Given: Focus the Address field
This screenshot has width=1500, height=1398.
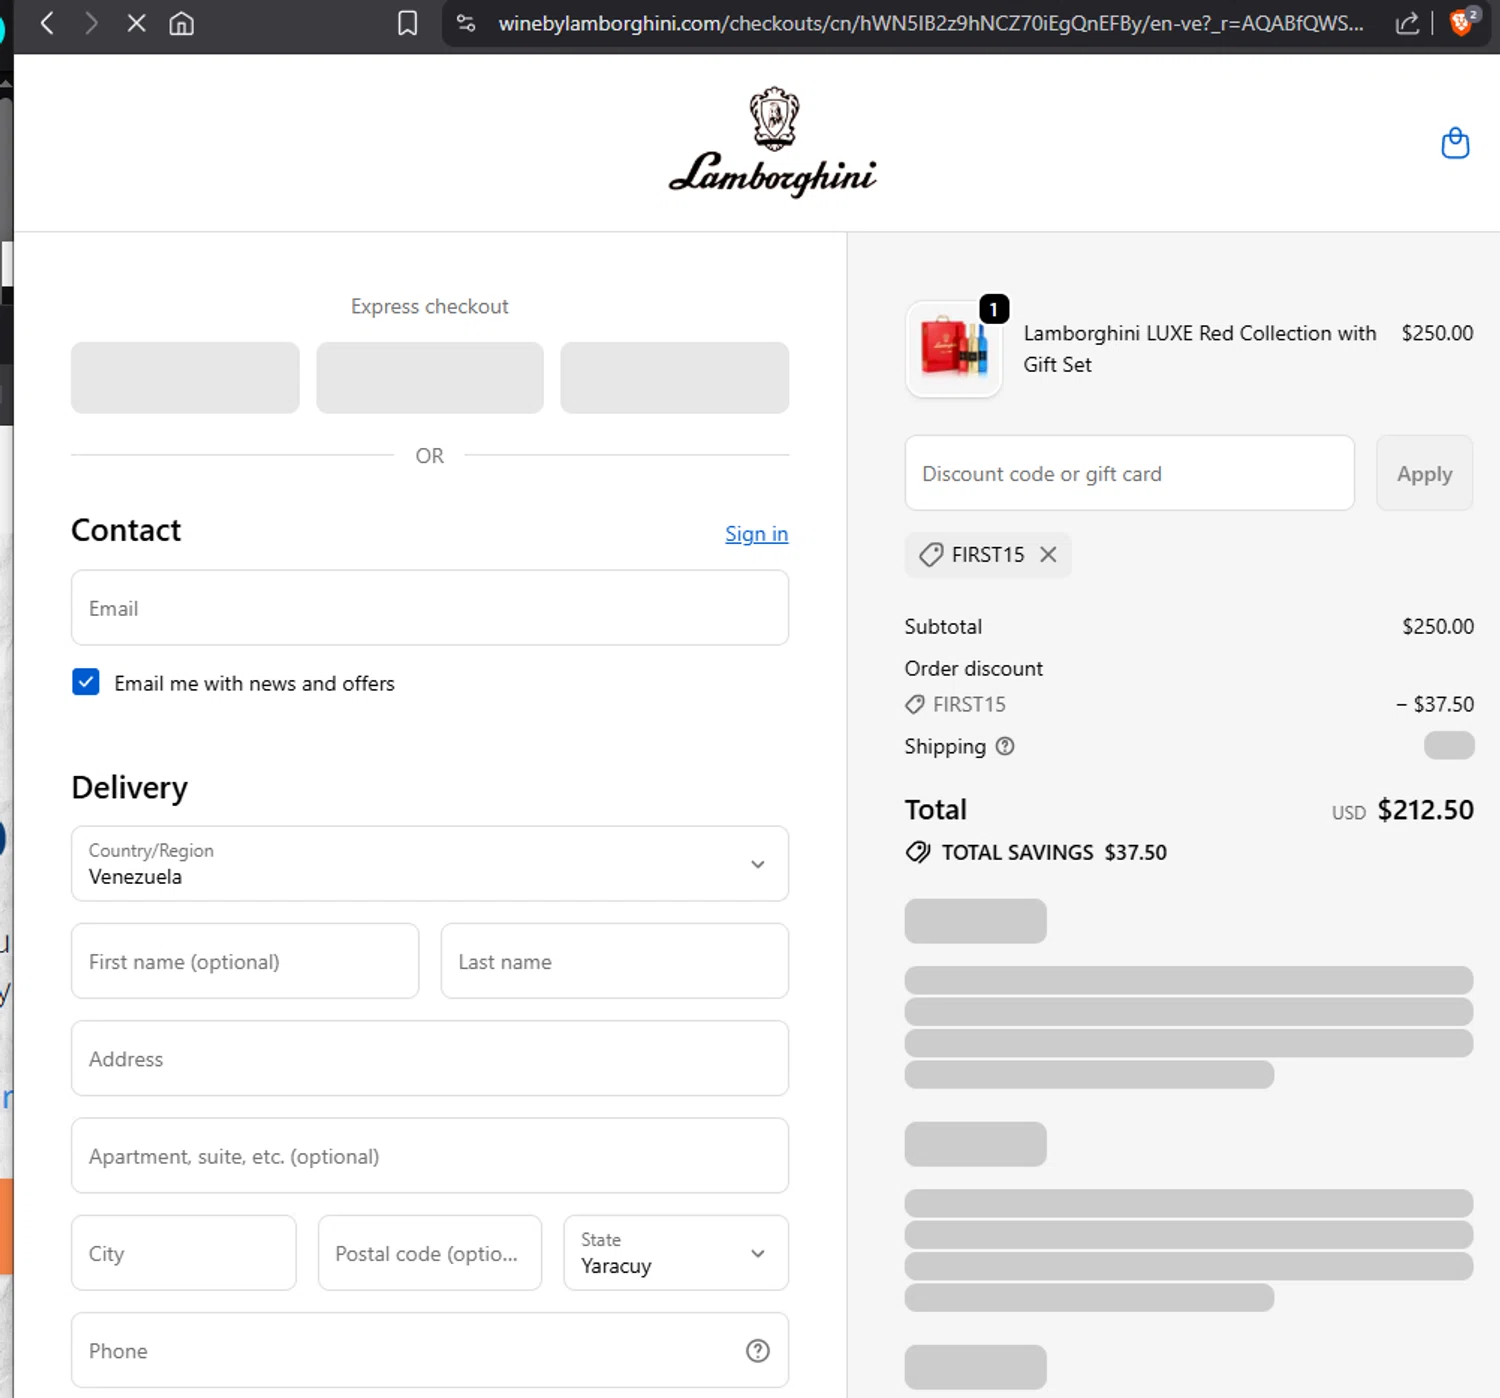Looking at the screenshot, I should [x=430, y=1058].
